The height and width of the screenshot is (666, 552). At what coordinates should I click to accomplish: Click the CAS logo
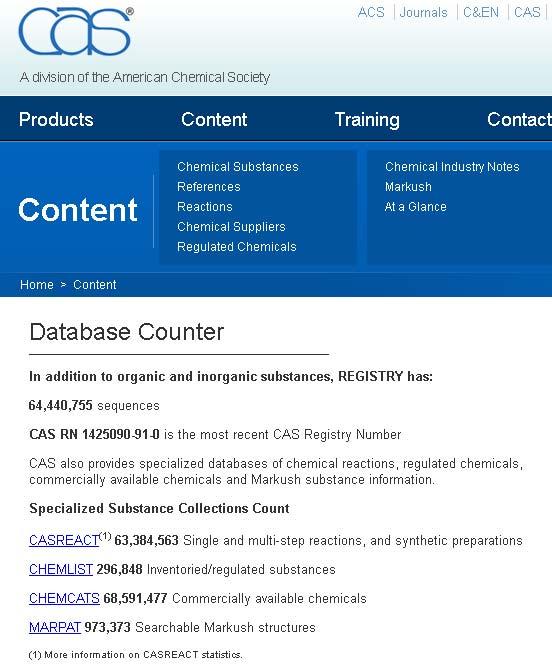pyautogui.click(x=76, y=31)
